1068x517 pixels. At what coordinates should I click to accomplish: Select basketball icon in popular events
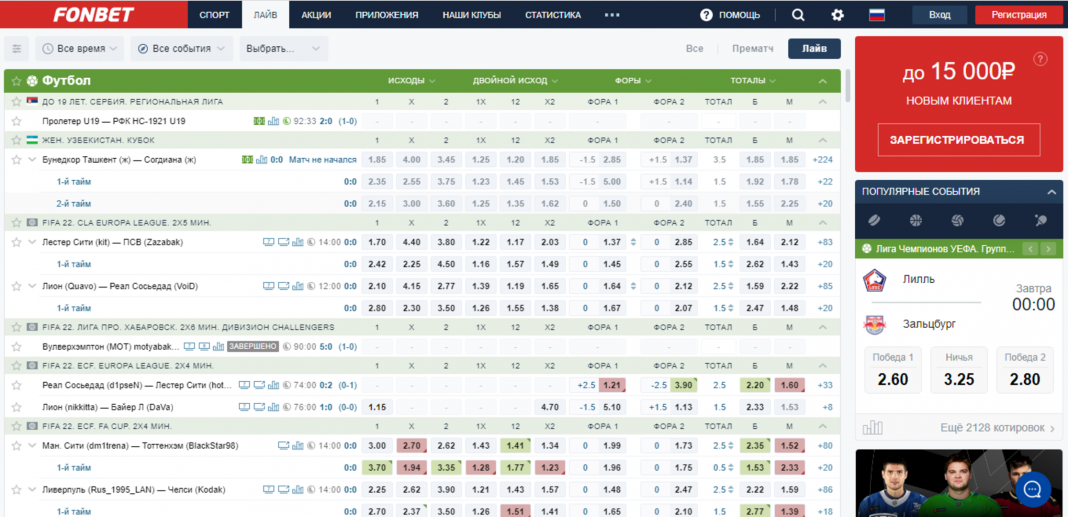coord(915,220)
